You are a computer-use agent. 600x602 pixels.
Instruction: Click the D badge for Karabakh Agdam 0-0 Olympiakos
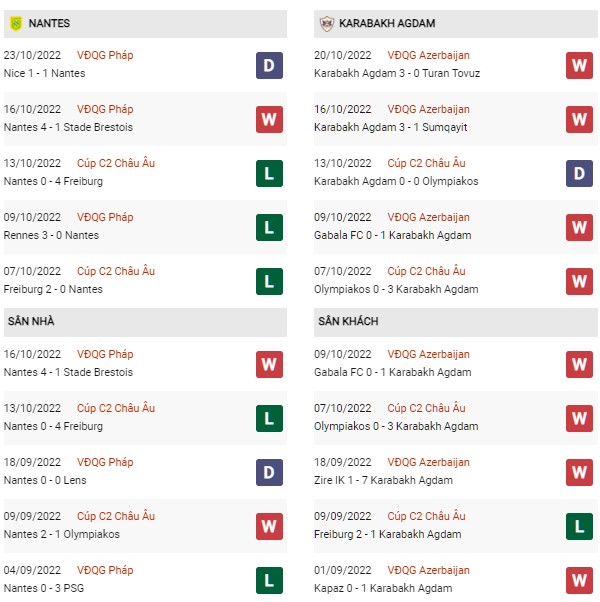click(x=579, y=173)
